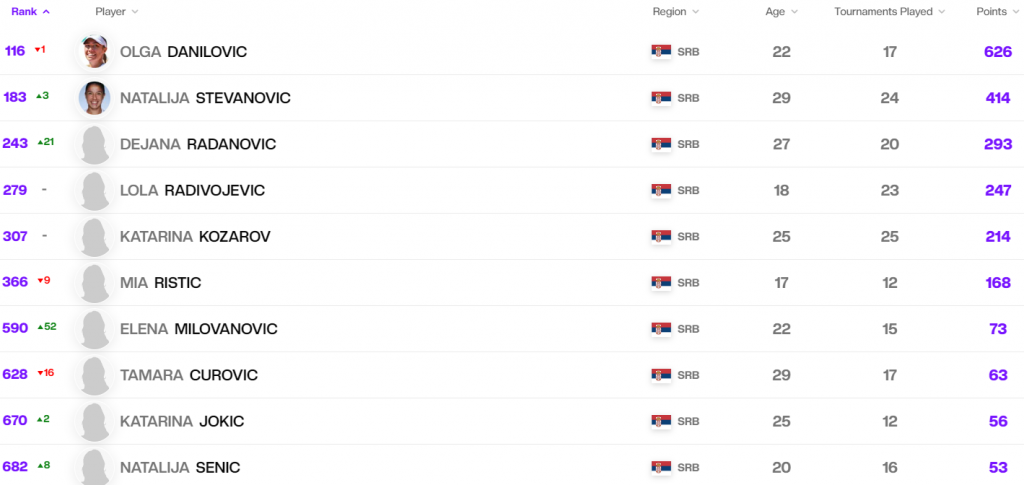The width and height of the screenshot is (1024, 485).
Task: Click Serbian flag icon in Kozarov row
Action: (x=660, y=237)
